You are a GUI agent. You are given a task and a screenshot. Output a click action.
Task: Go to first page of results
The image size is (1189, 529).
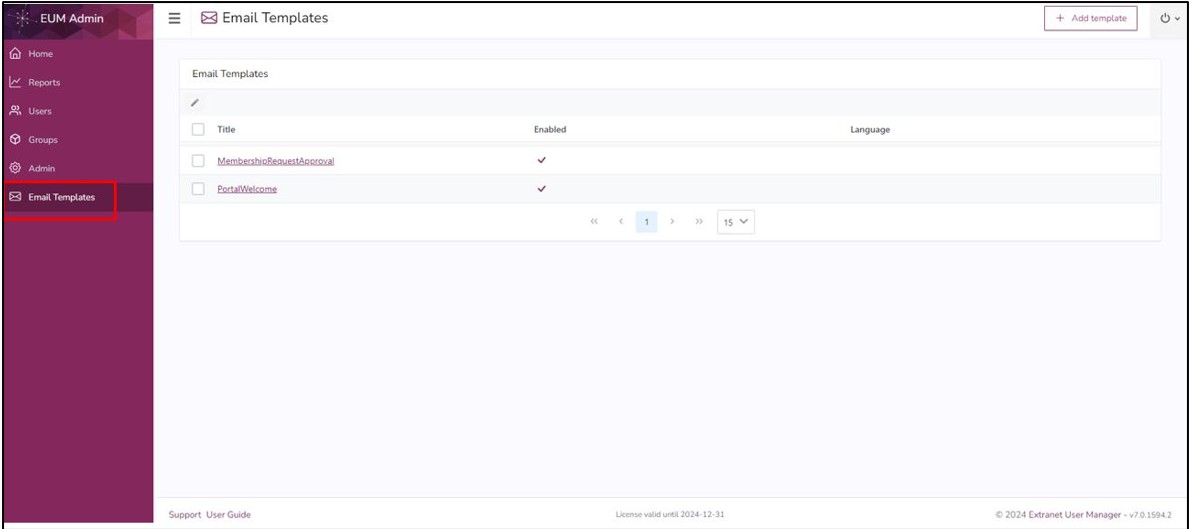click(594, 222)
